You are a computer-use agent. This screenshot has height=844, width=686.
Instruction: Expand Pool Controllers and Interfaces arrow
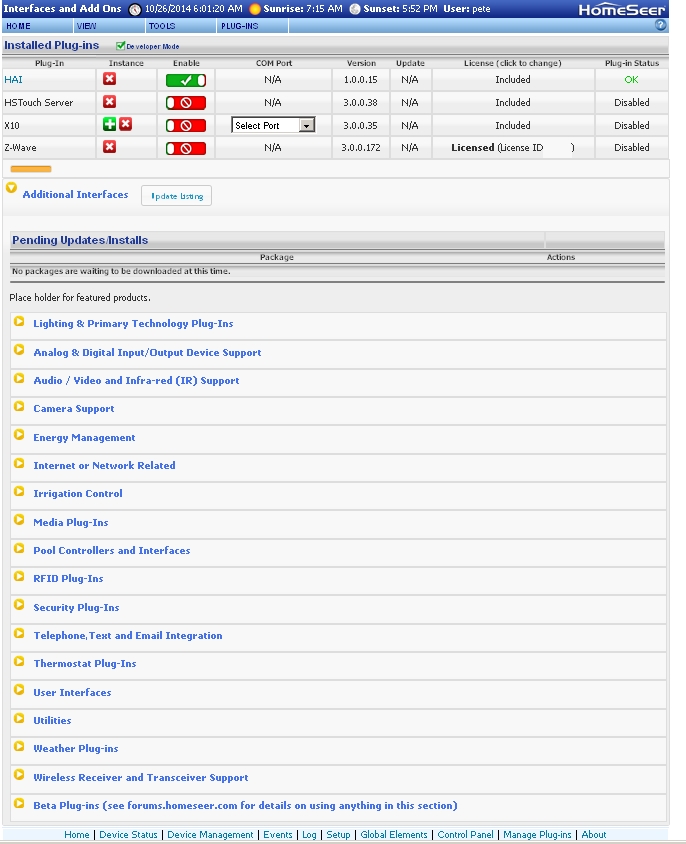tap(19, 548)
